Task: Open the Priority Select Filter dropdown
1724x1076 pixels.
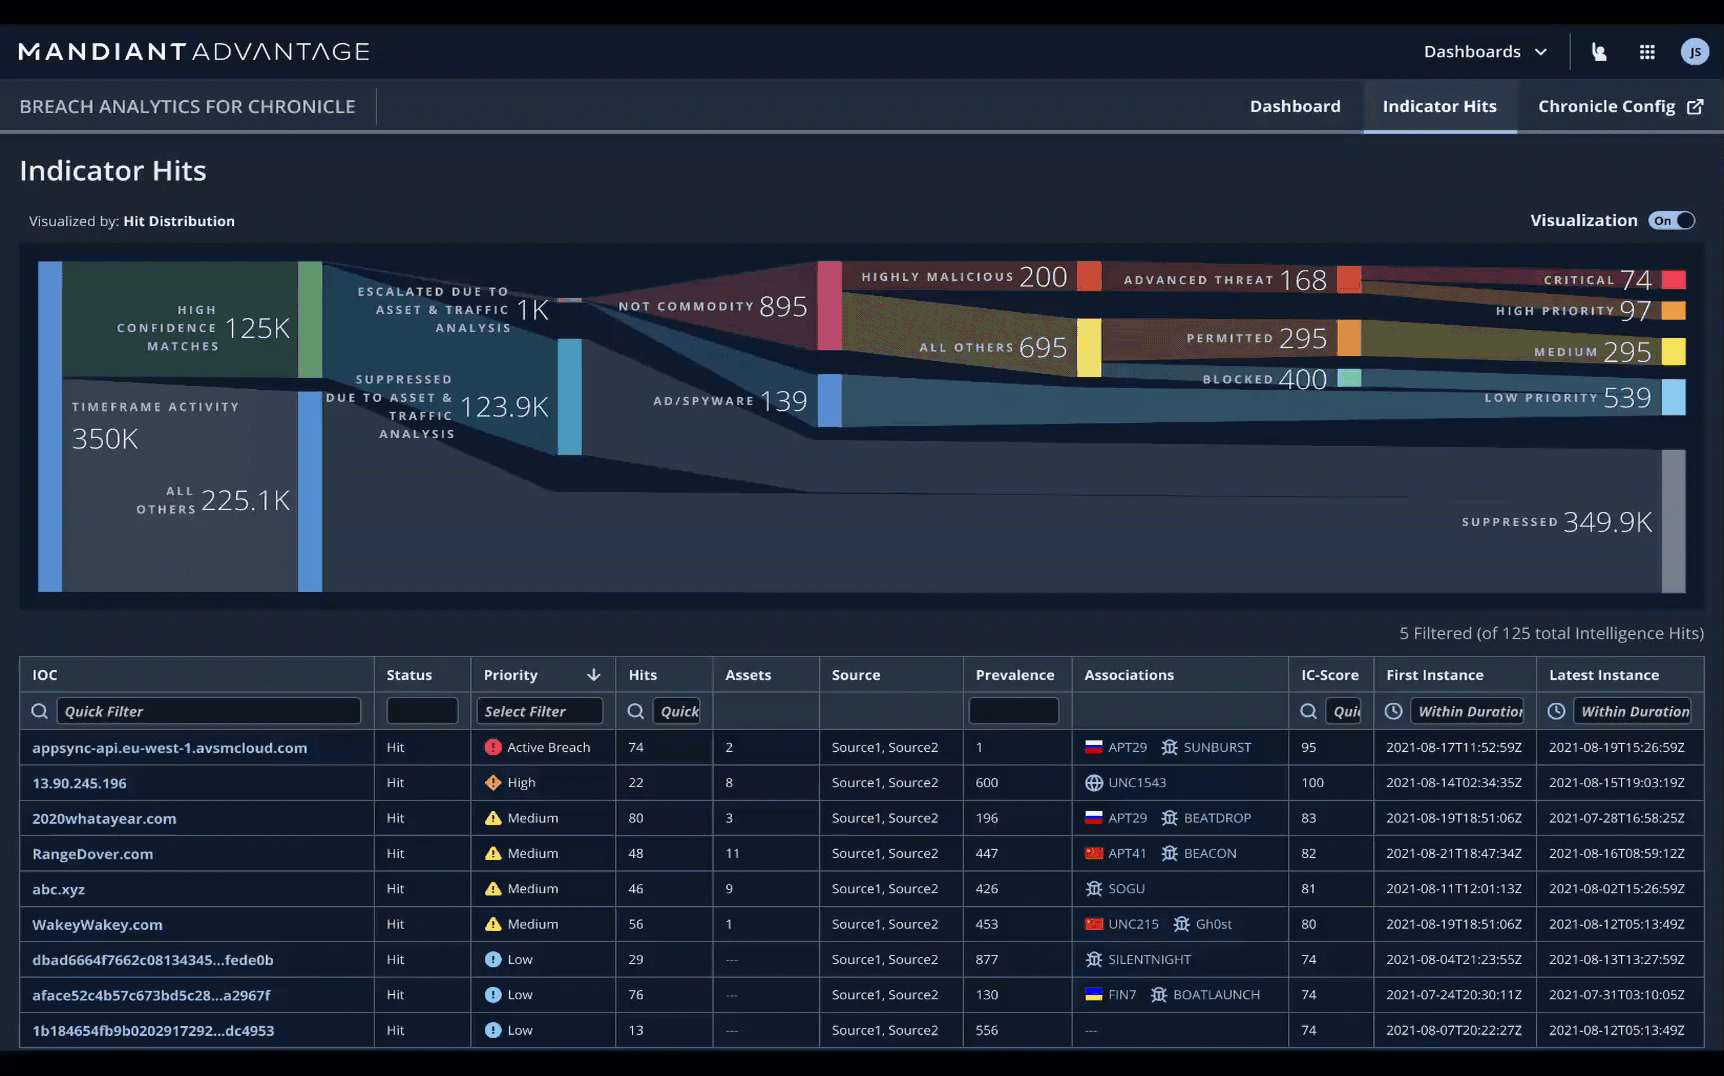Action: [x=539, y=711]
